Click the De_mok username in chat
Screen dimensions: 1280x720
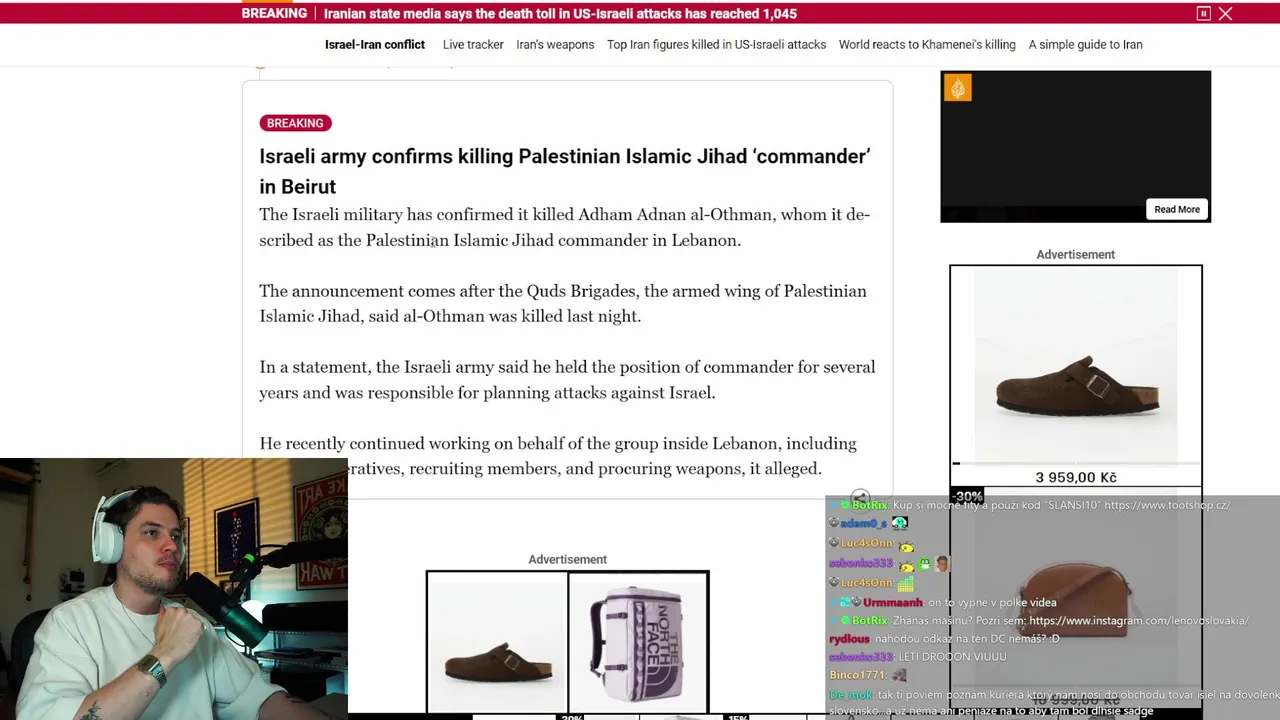point(851,695)
